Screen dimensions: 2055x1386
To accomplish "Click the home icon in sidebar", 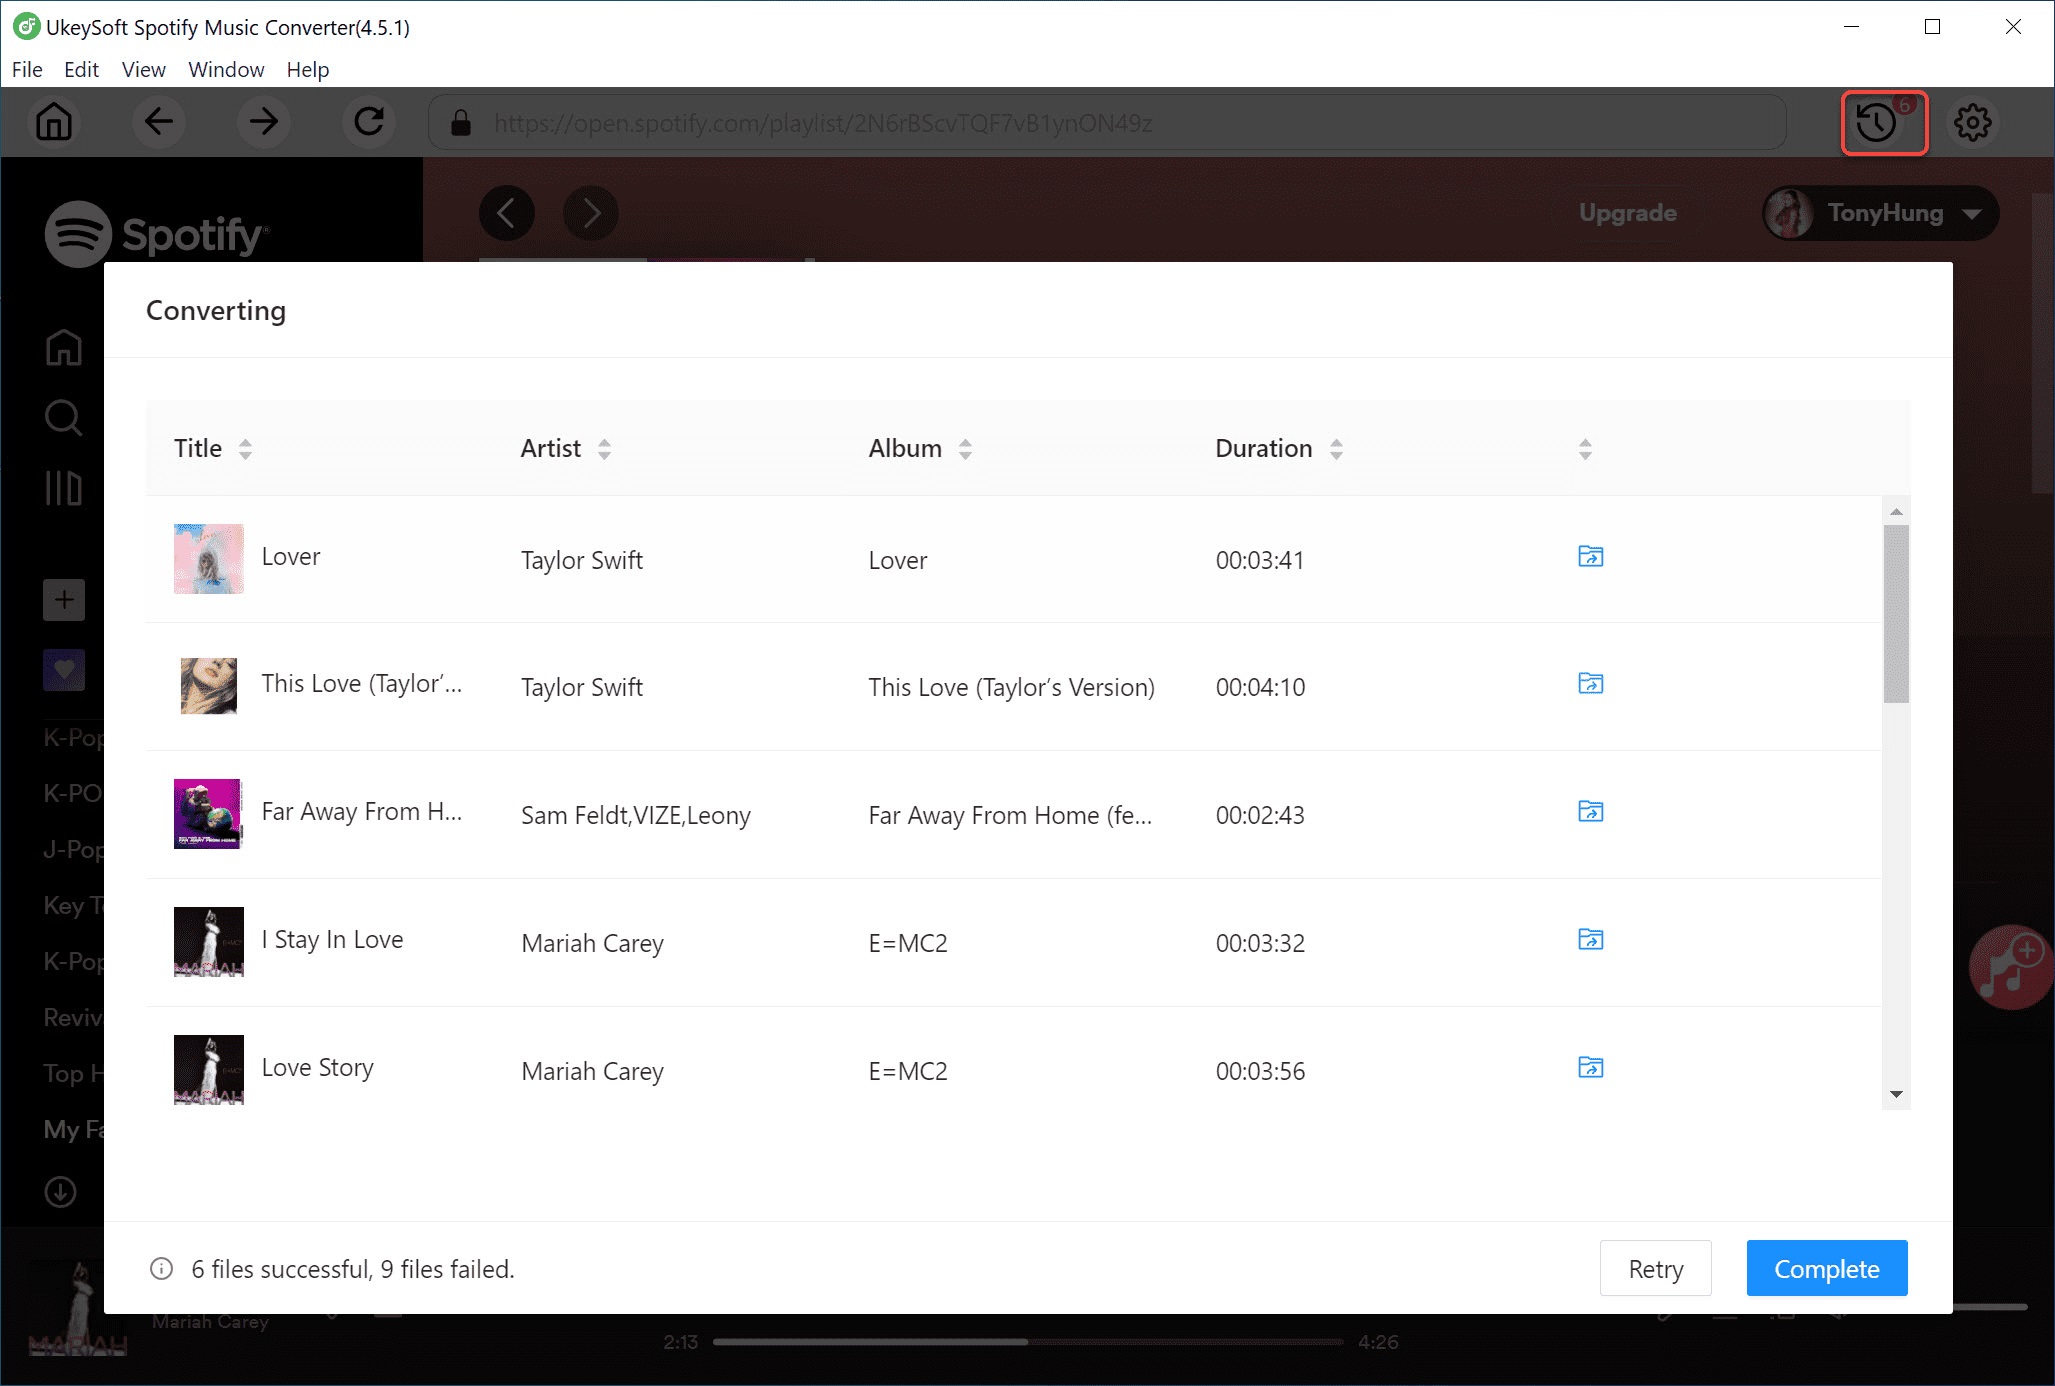I will click(62, 346).
